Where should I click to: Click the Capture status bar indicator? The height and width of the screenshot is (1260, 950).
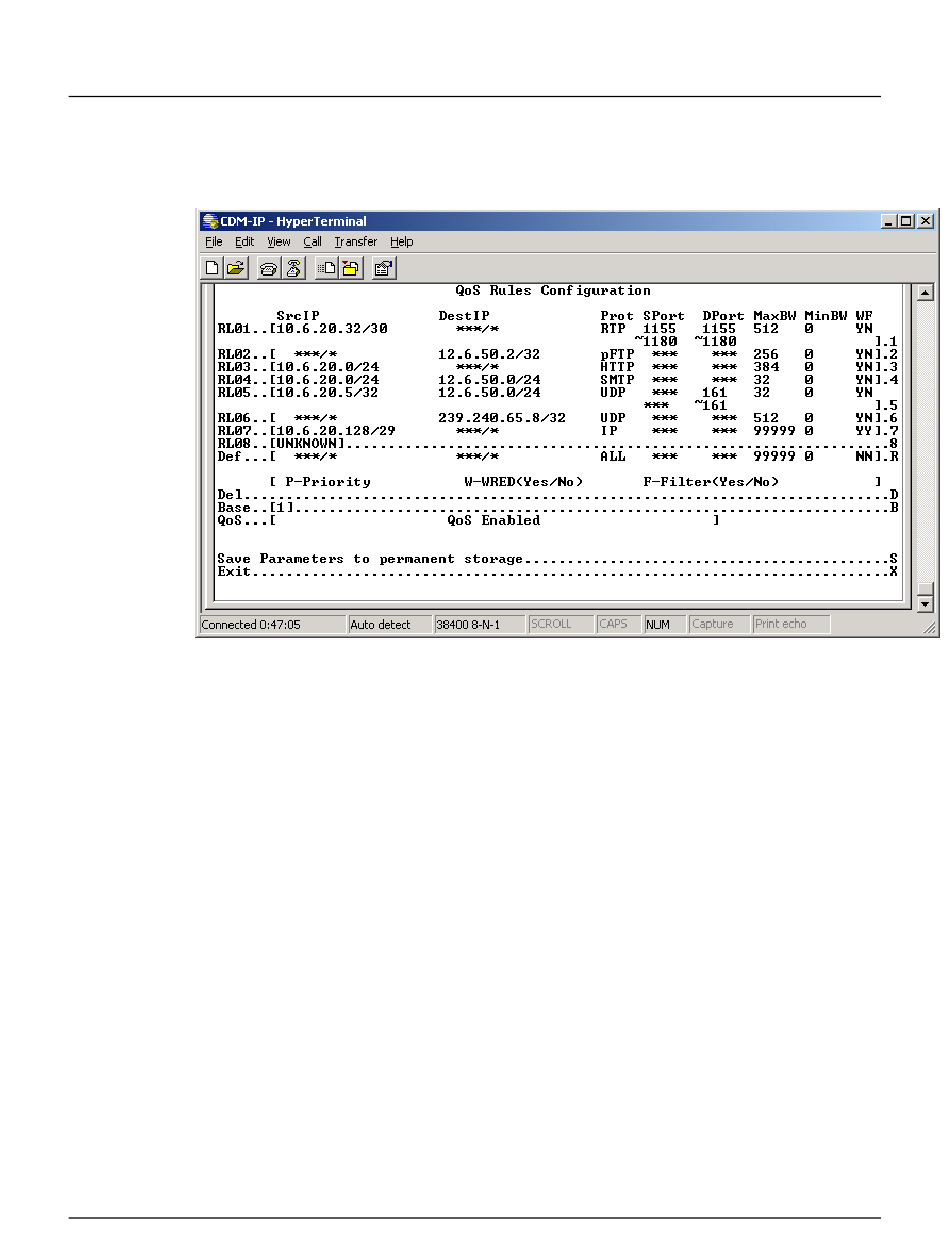714,624
